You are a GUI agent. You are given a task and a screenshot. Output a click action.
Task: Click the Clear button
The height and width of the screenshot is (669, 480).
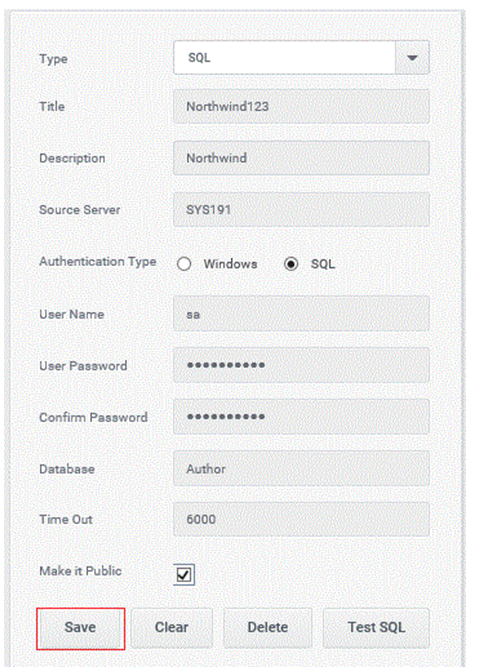coord(172,628)
